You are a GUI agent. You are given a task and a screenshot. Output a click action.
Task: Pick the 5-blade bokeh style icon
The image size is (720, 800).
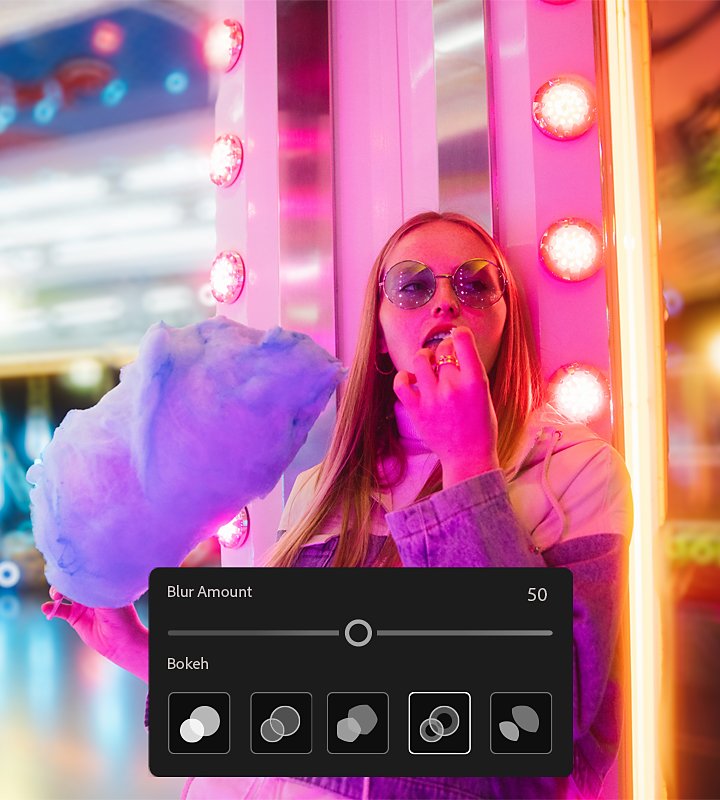[358, 723]
